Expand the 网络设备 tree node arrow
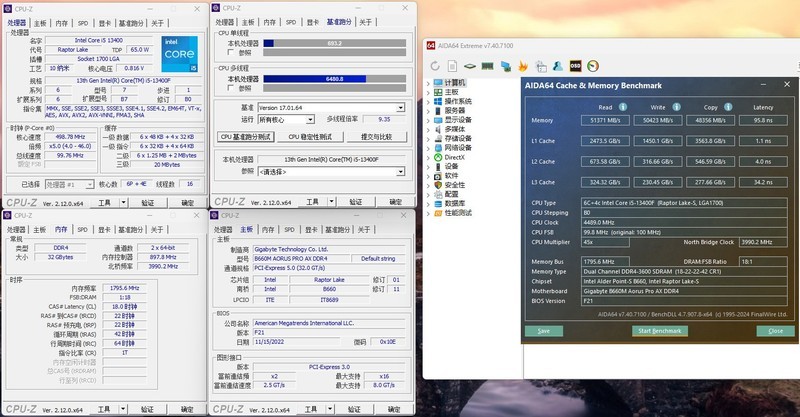The image size is (800, 417). (428, 148)
